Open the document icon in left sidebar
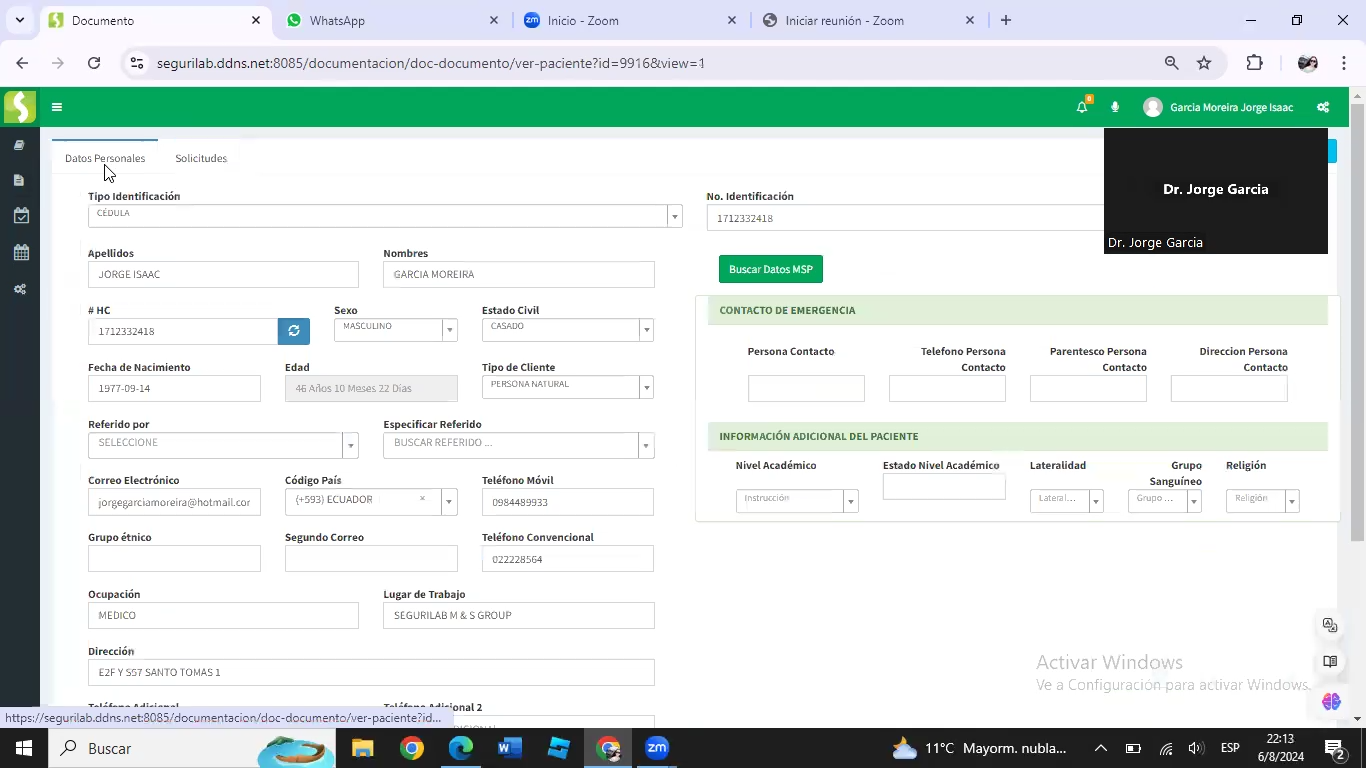 [x=19, y=180]
